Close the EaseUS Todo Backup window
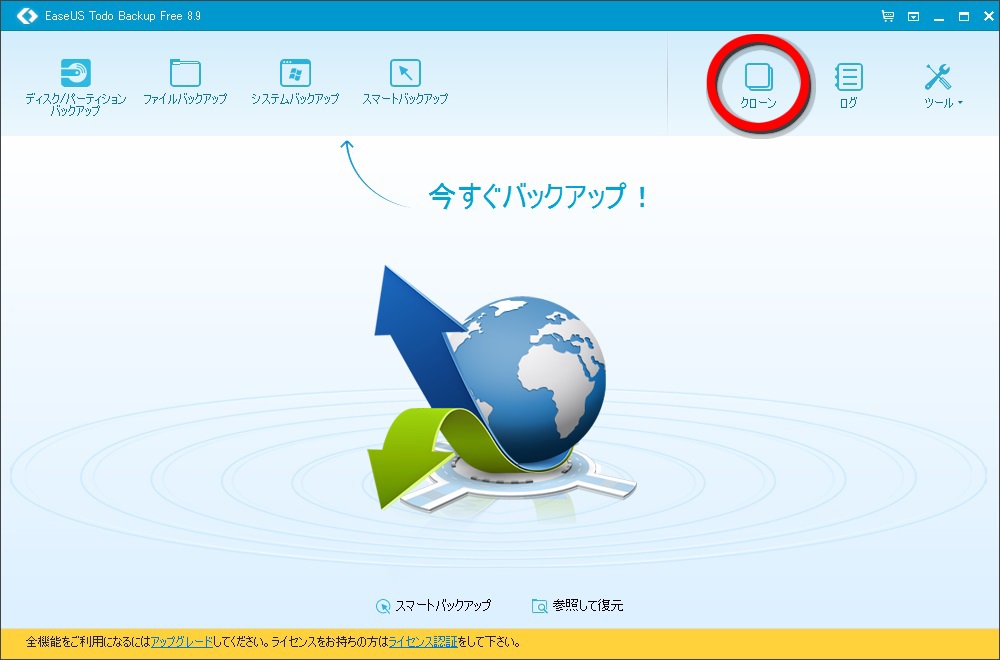Viewport: 1000px width, 660px height. [x=989, y=16]
